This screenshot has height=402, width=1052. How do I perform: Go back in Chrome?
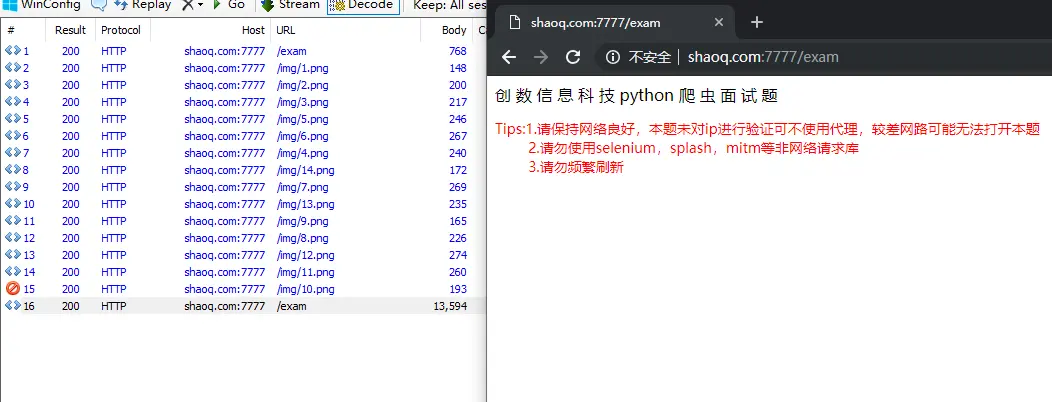[509, 57]
